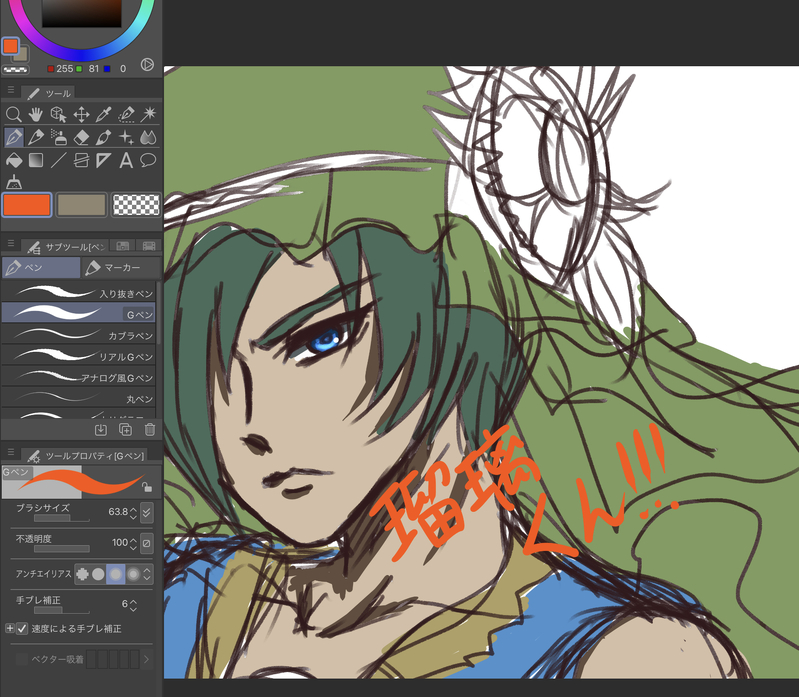Viewport: 799px width, 697px height.
Task: Select the マーカー sub tool group
Action: tap(121, 267)
